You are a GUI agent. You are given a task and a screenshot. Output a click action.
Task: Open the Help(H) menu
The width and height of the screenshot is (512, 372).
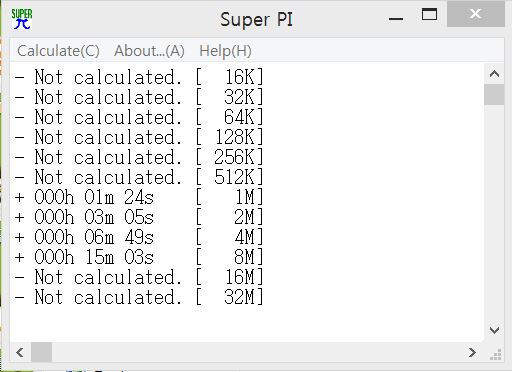(x=225, y=51)
